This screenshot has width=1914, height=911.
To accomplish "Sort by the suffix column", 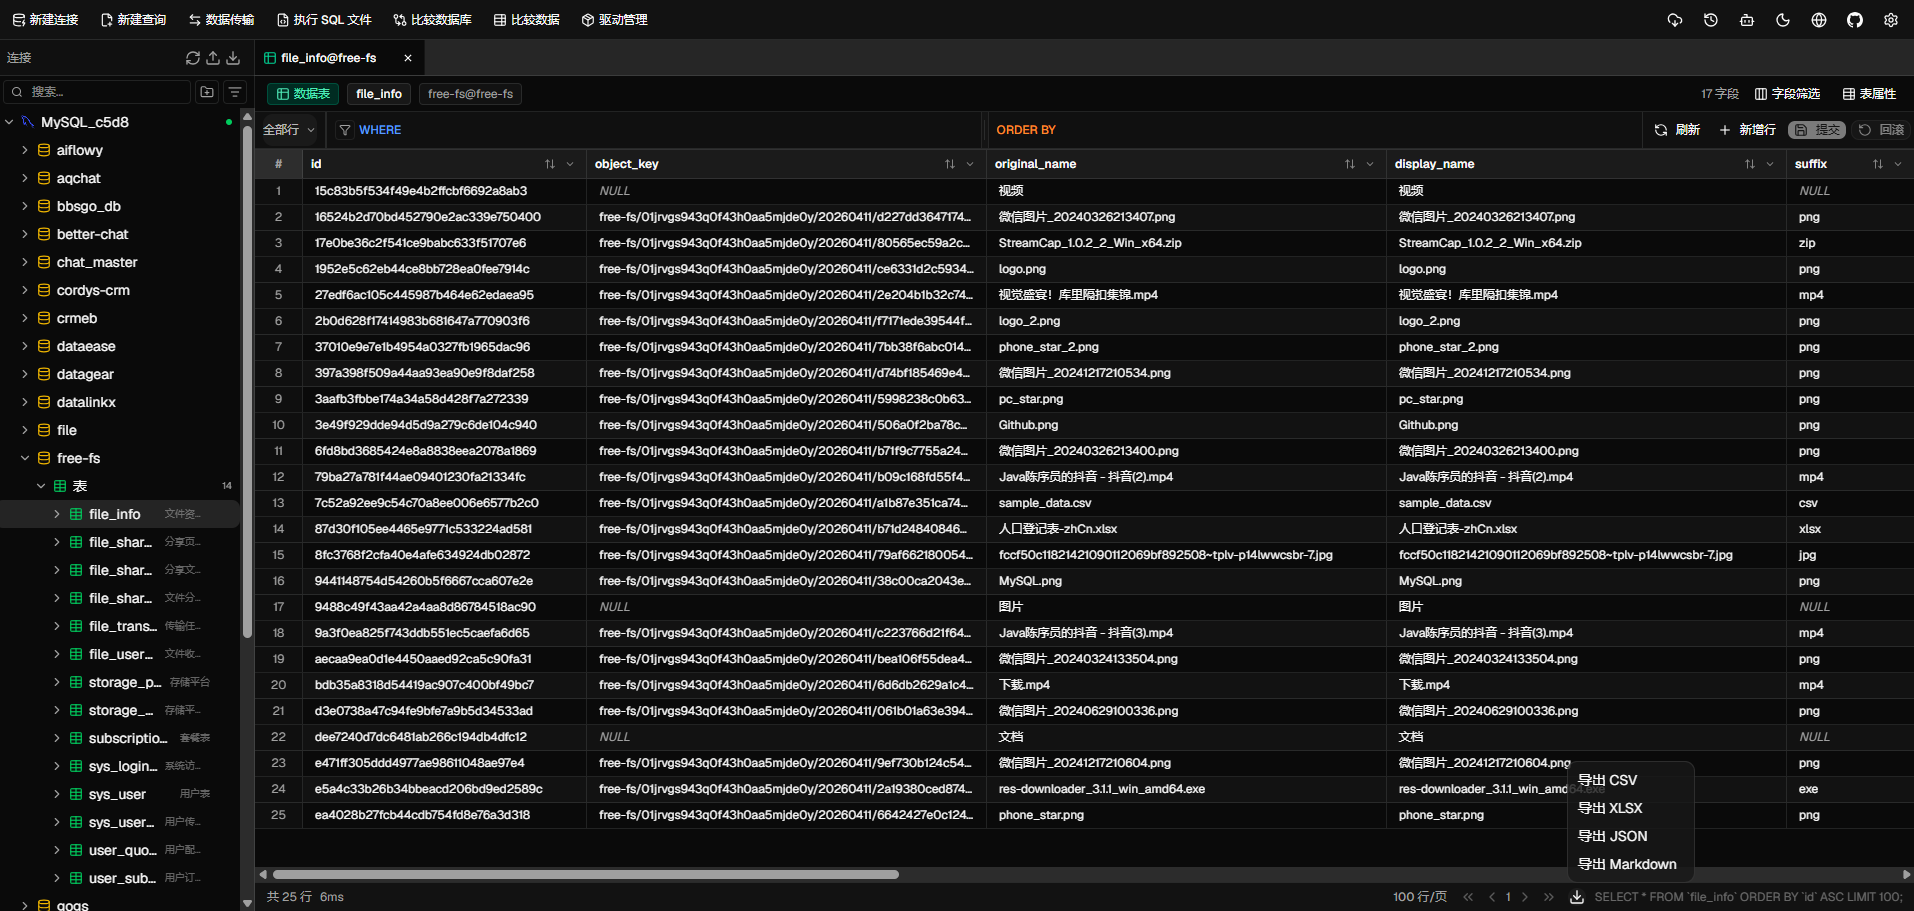I will [x=1878, y=164].
